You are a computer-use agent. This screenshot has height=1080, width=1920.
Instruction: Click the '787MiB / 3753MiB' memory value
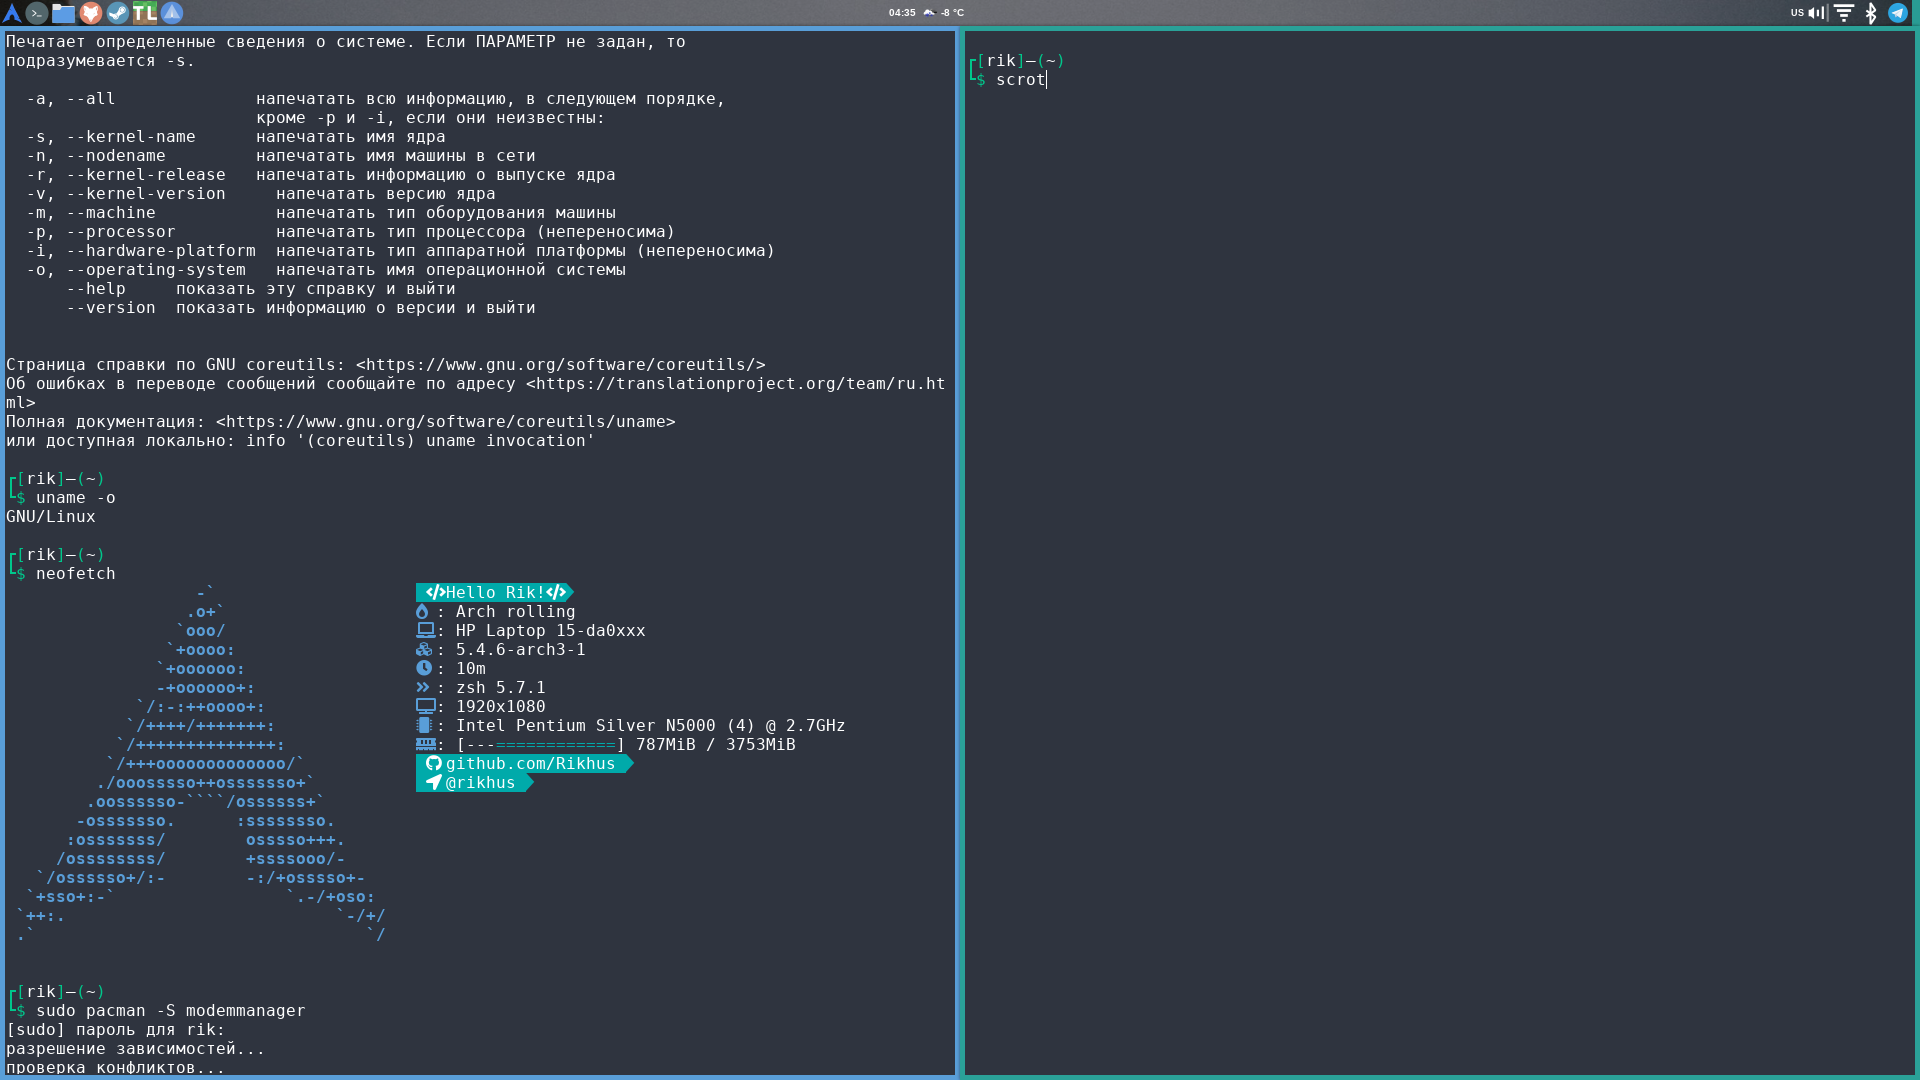(716, 744)
